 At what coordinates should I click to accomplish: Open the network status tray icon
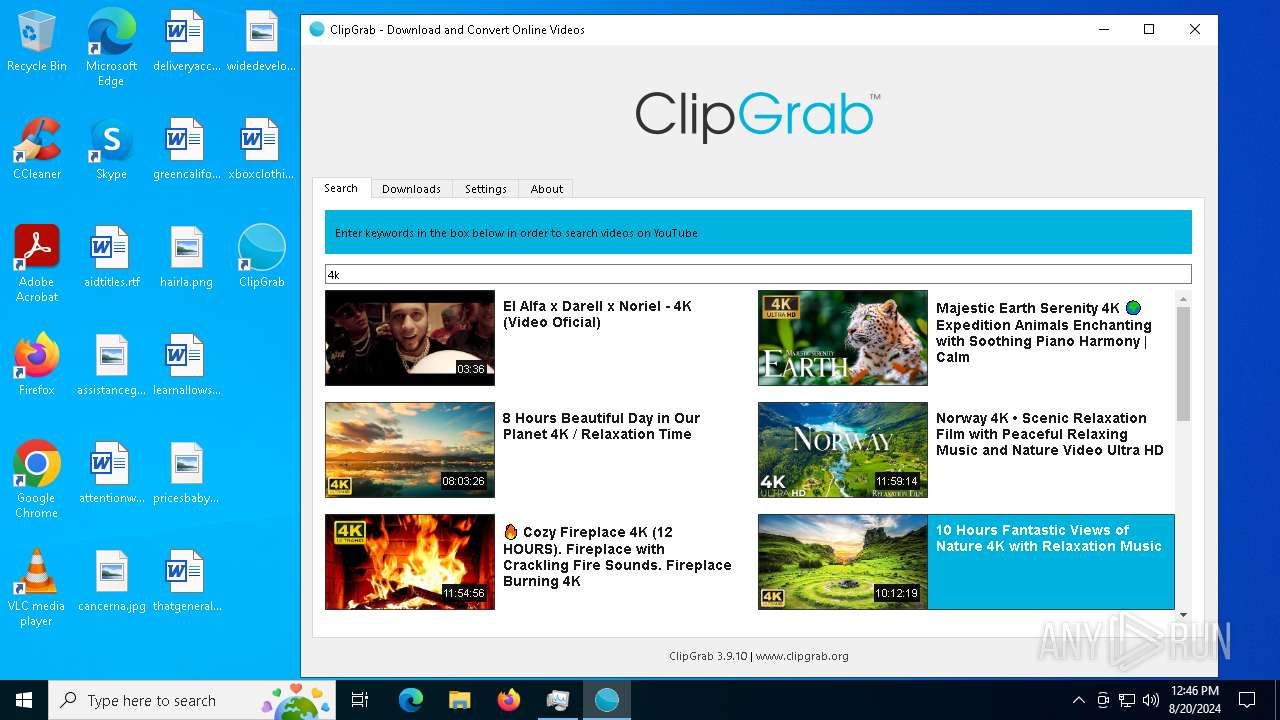[1127, 700]
